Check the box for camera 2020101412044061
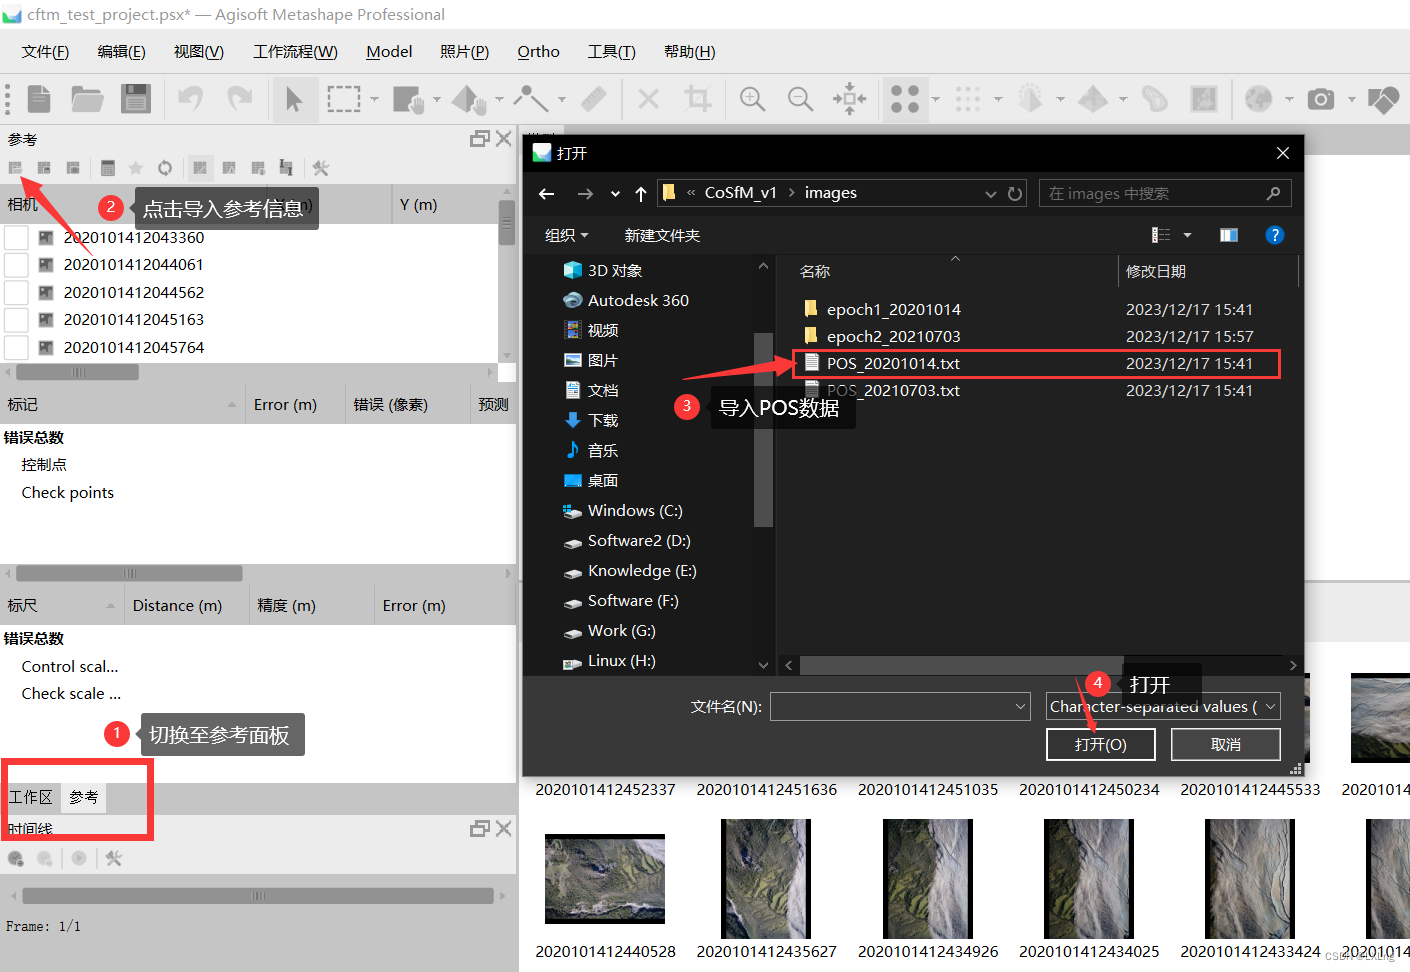 [x=16, y=265]
